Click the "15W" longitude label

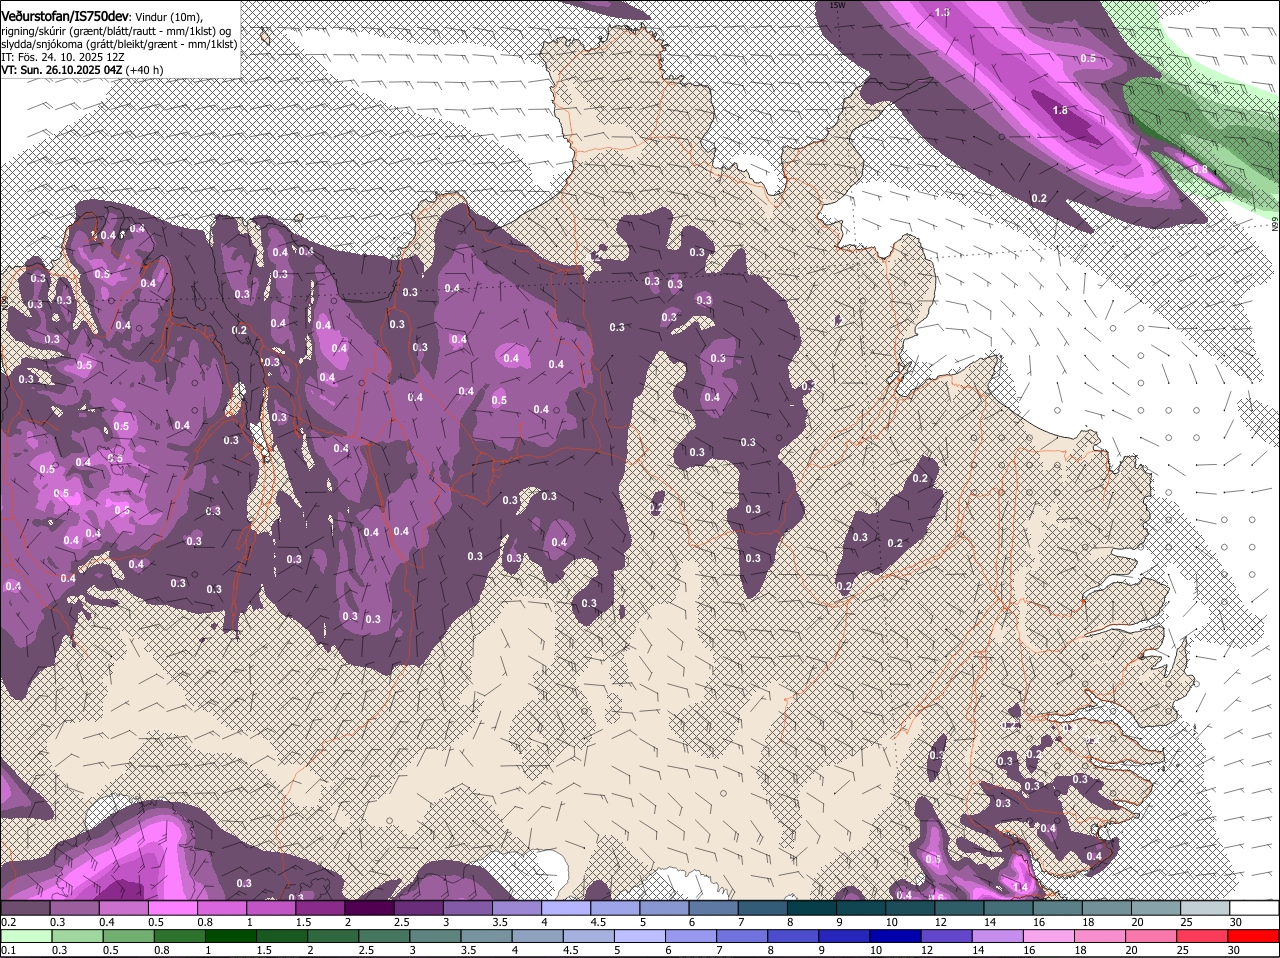click(x=837, y=5)
